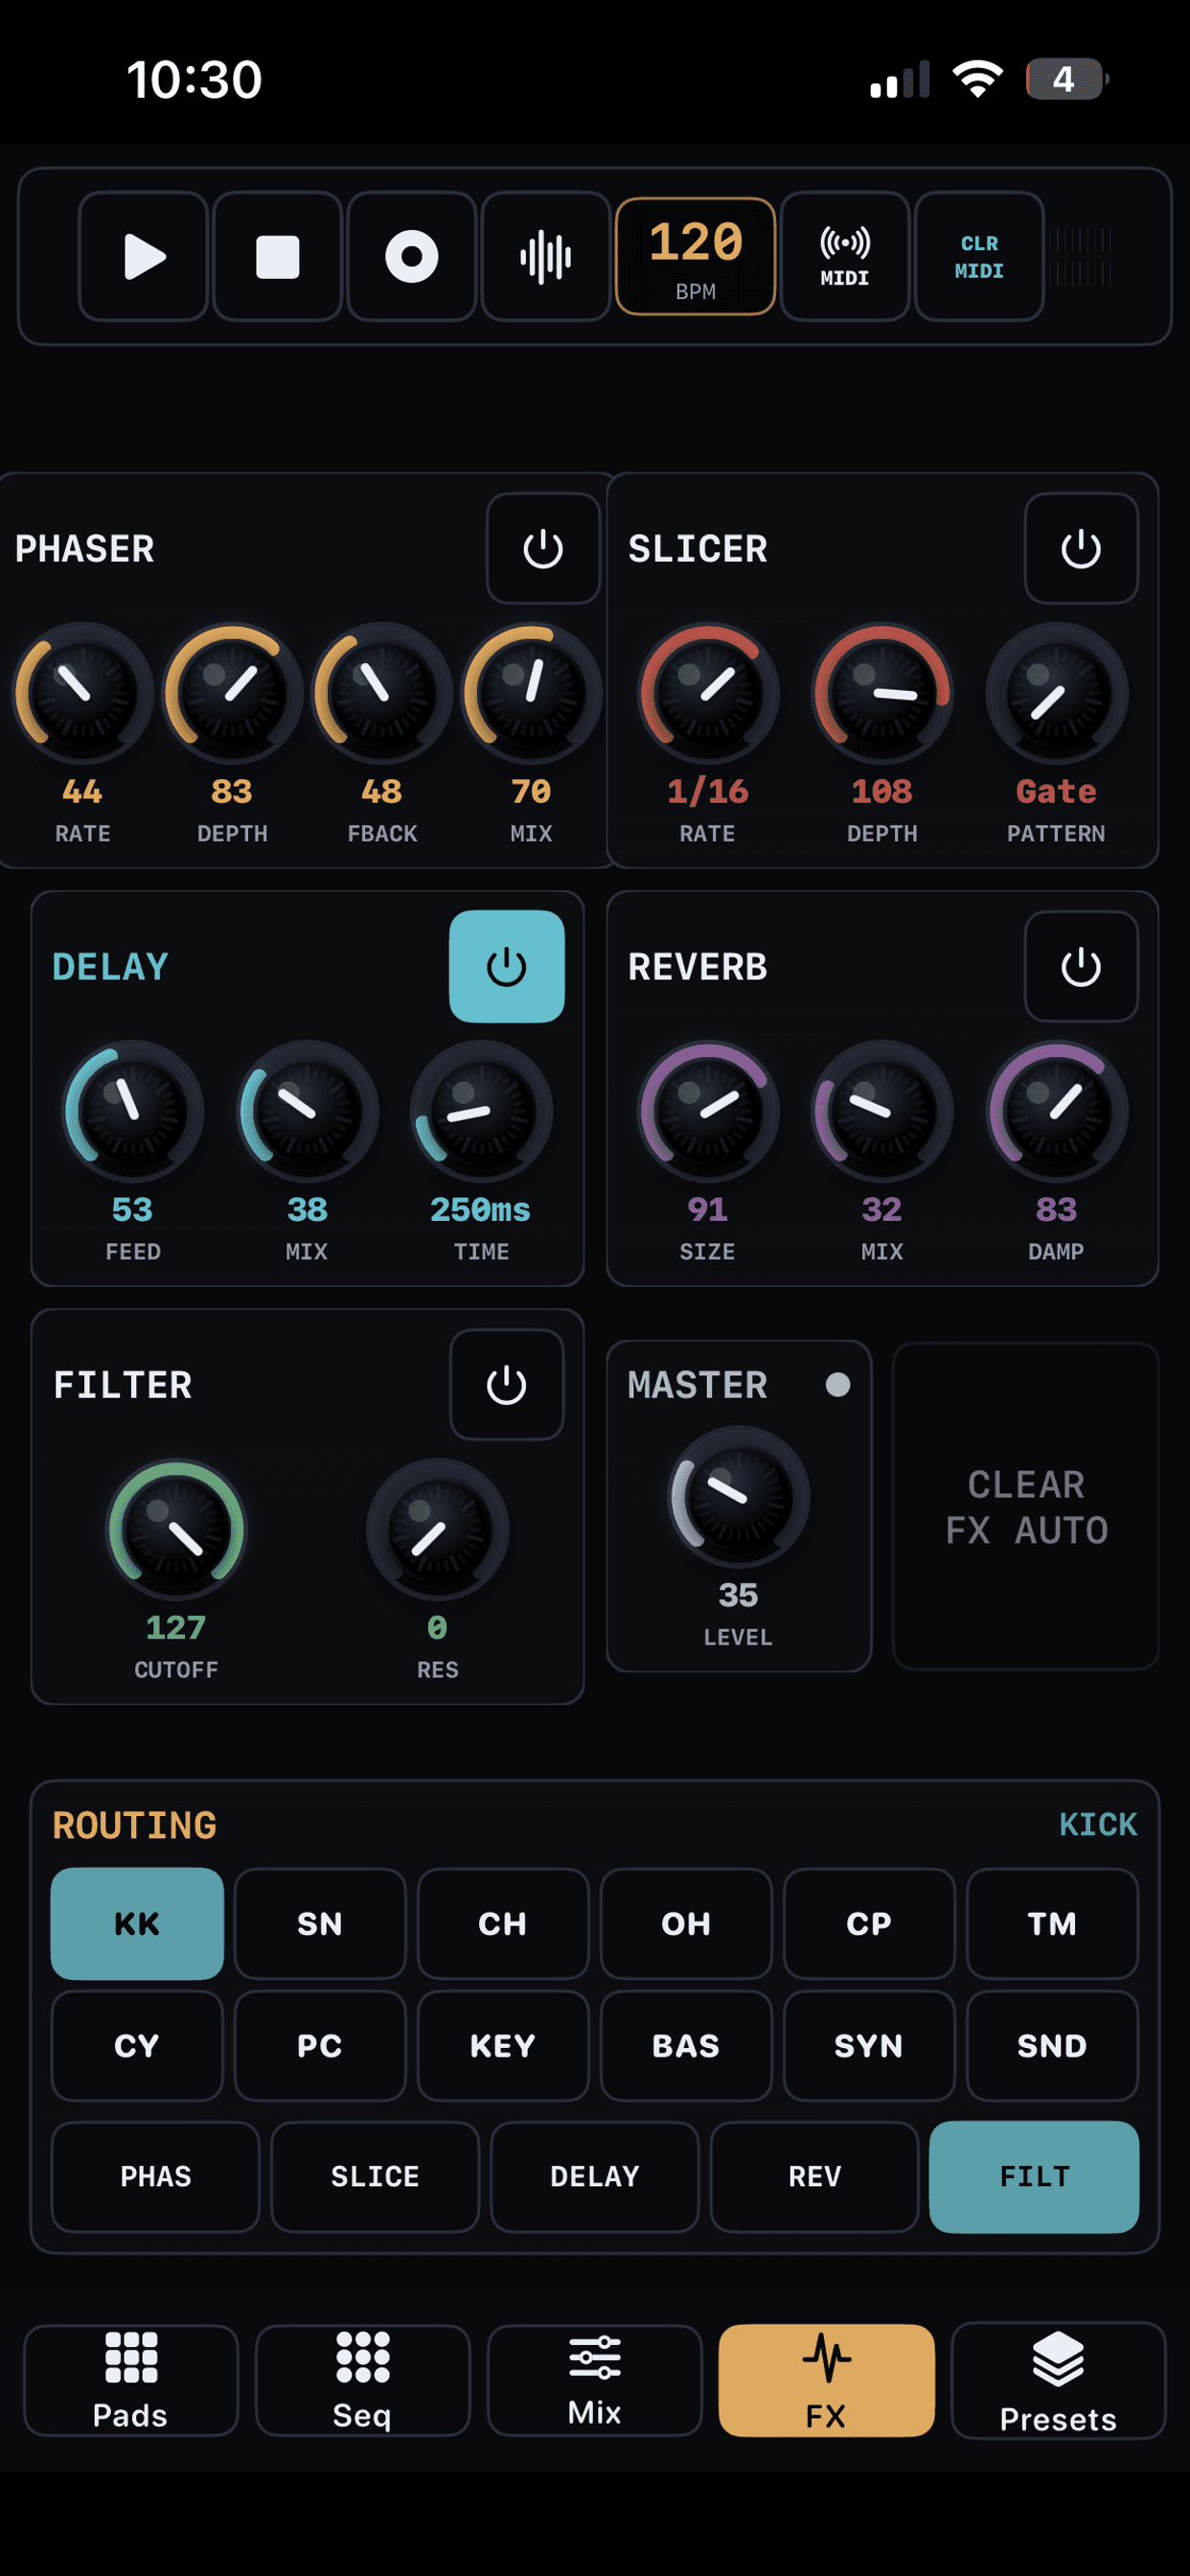Select CP routing pad
The image size is (1190, 2576).
point(869,1923)
